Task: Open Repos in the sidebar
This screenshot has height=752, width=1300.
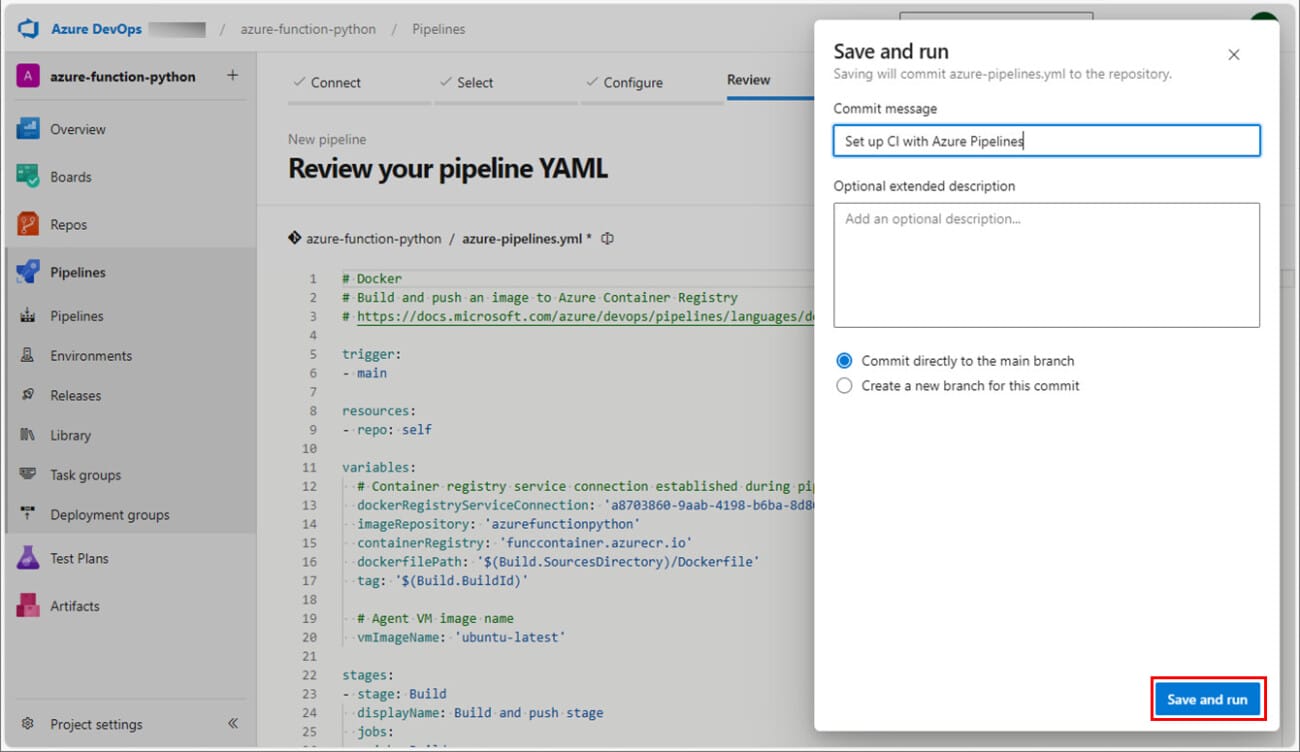Action: (x=69, y=225)
